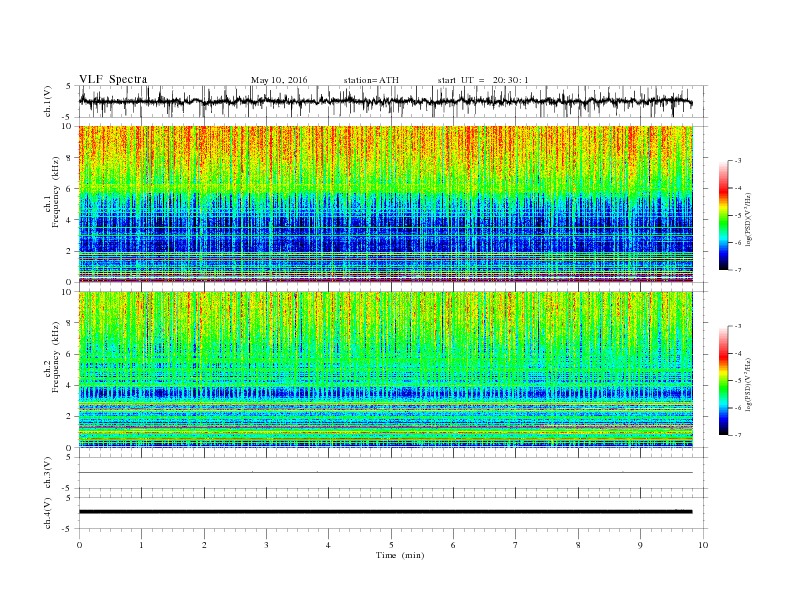Click time axis tick label "8"
The width and height of the screenshot is (792, 612).
[578, 545]
